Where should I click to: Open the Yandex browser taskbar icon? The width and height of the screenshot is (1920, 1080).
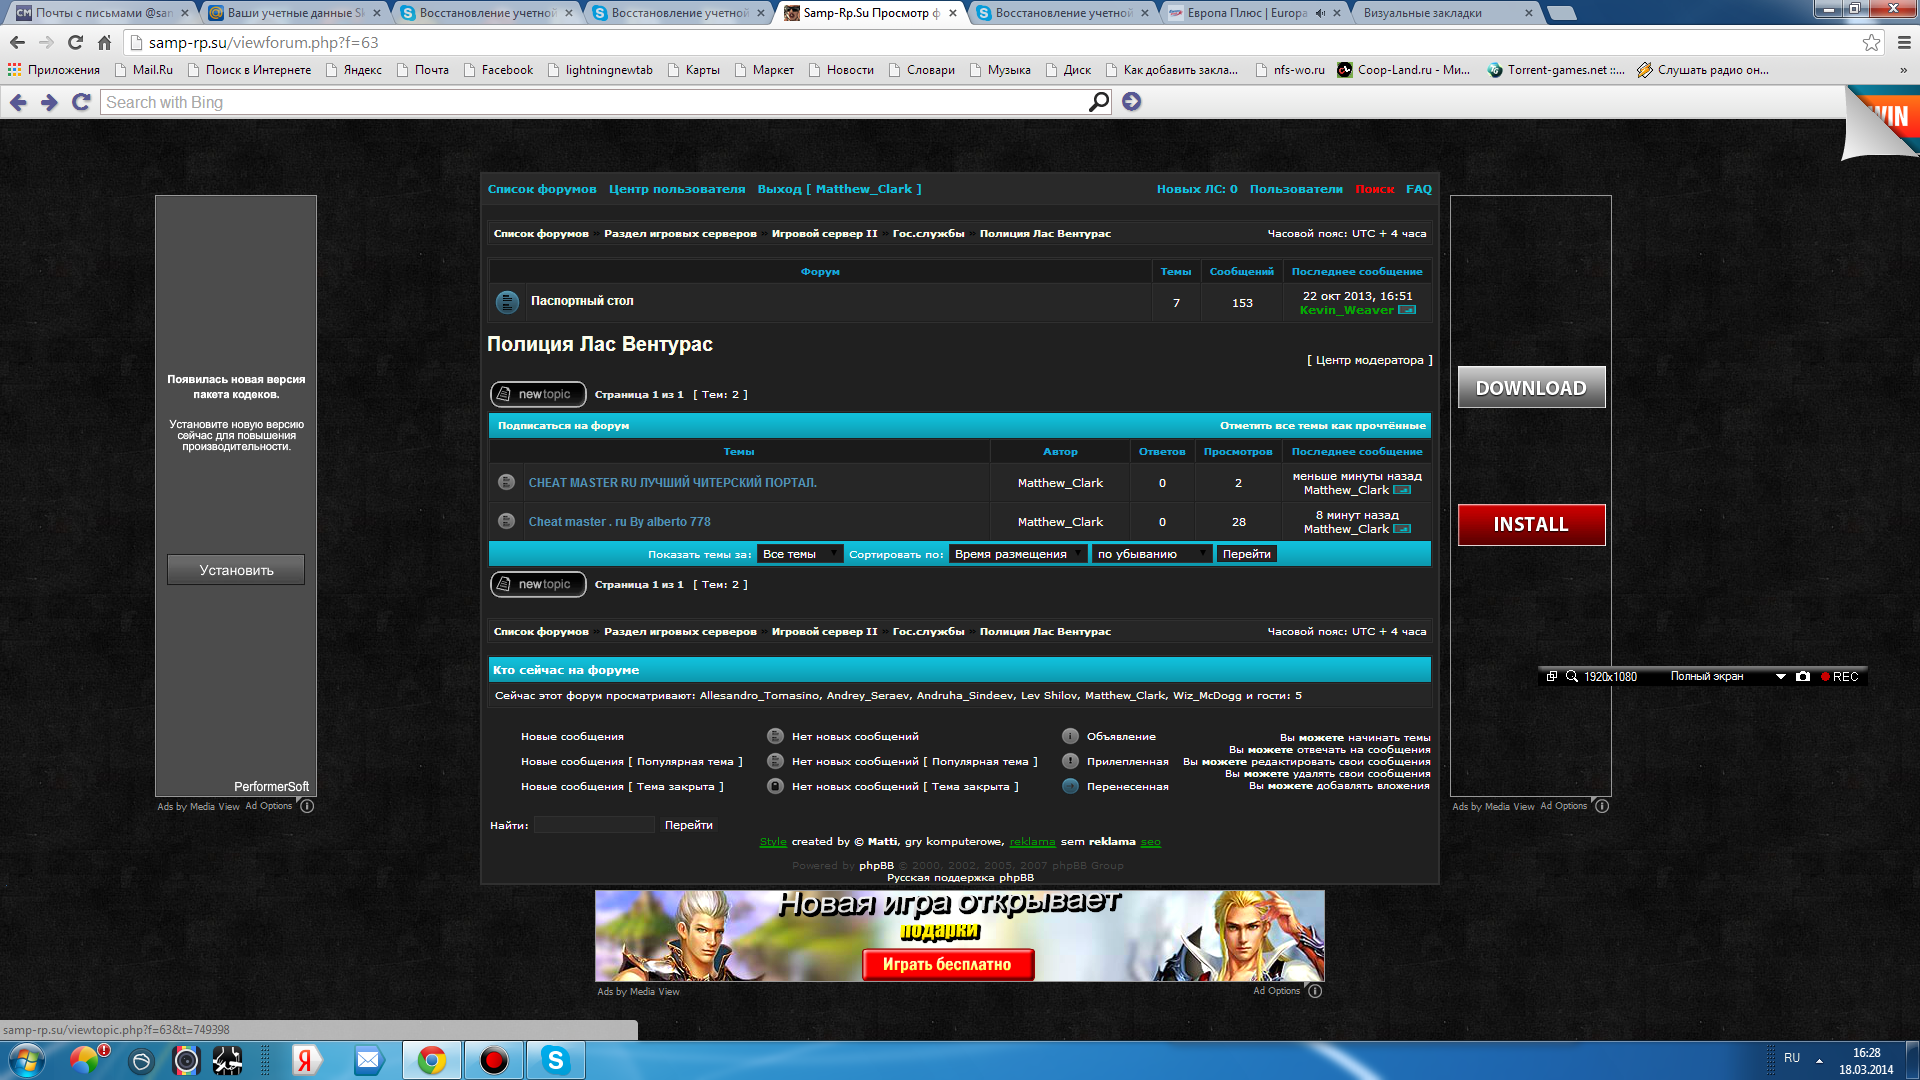[x=305, y=1060]
